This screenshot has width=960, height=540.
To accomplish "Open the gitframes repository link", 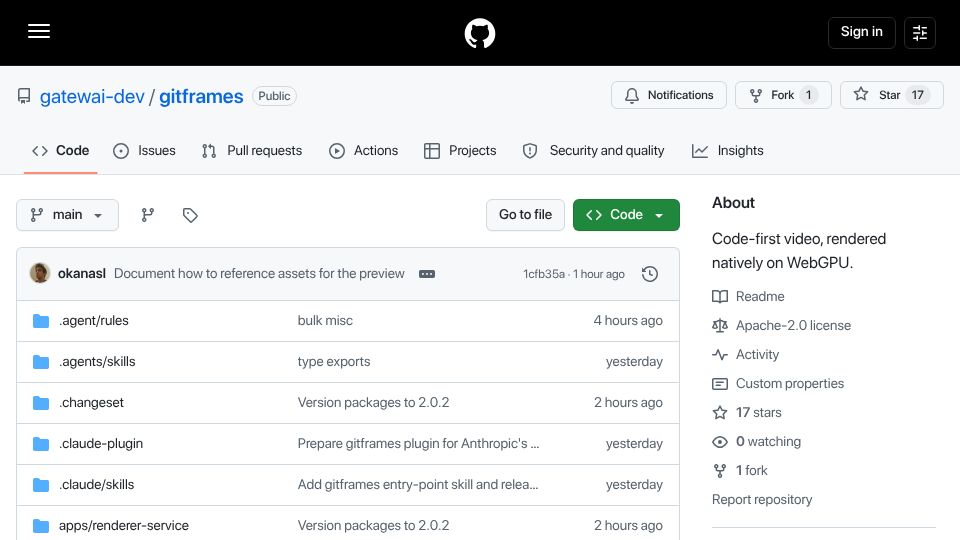I will 201,96.
